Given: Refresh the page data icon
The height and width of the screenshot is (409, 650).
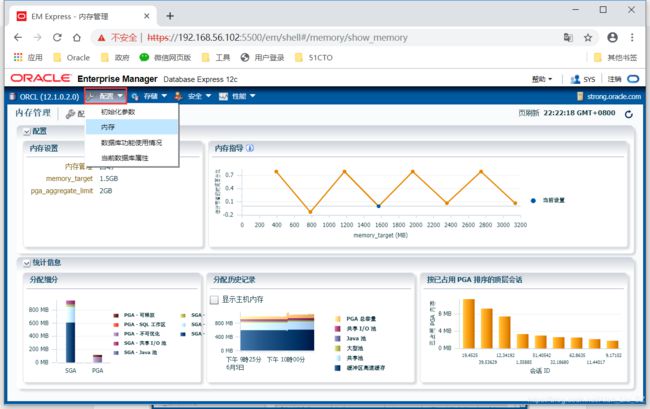Looking at the screenshot, I should [x=628, y=114].
